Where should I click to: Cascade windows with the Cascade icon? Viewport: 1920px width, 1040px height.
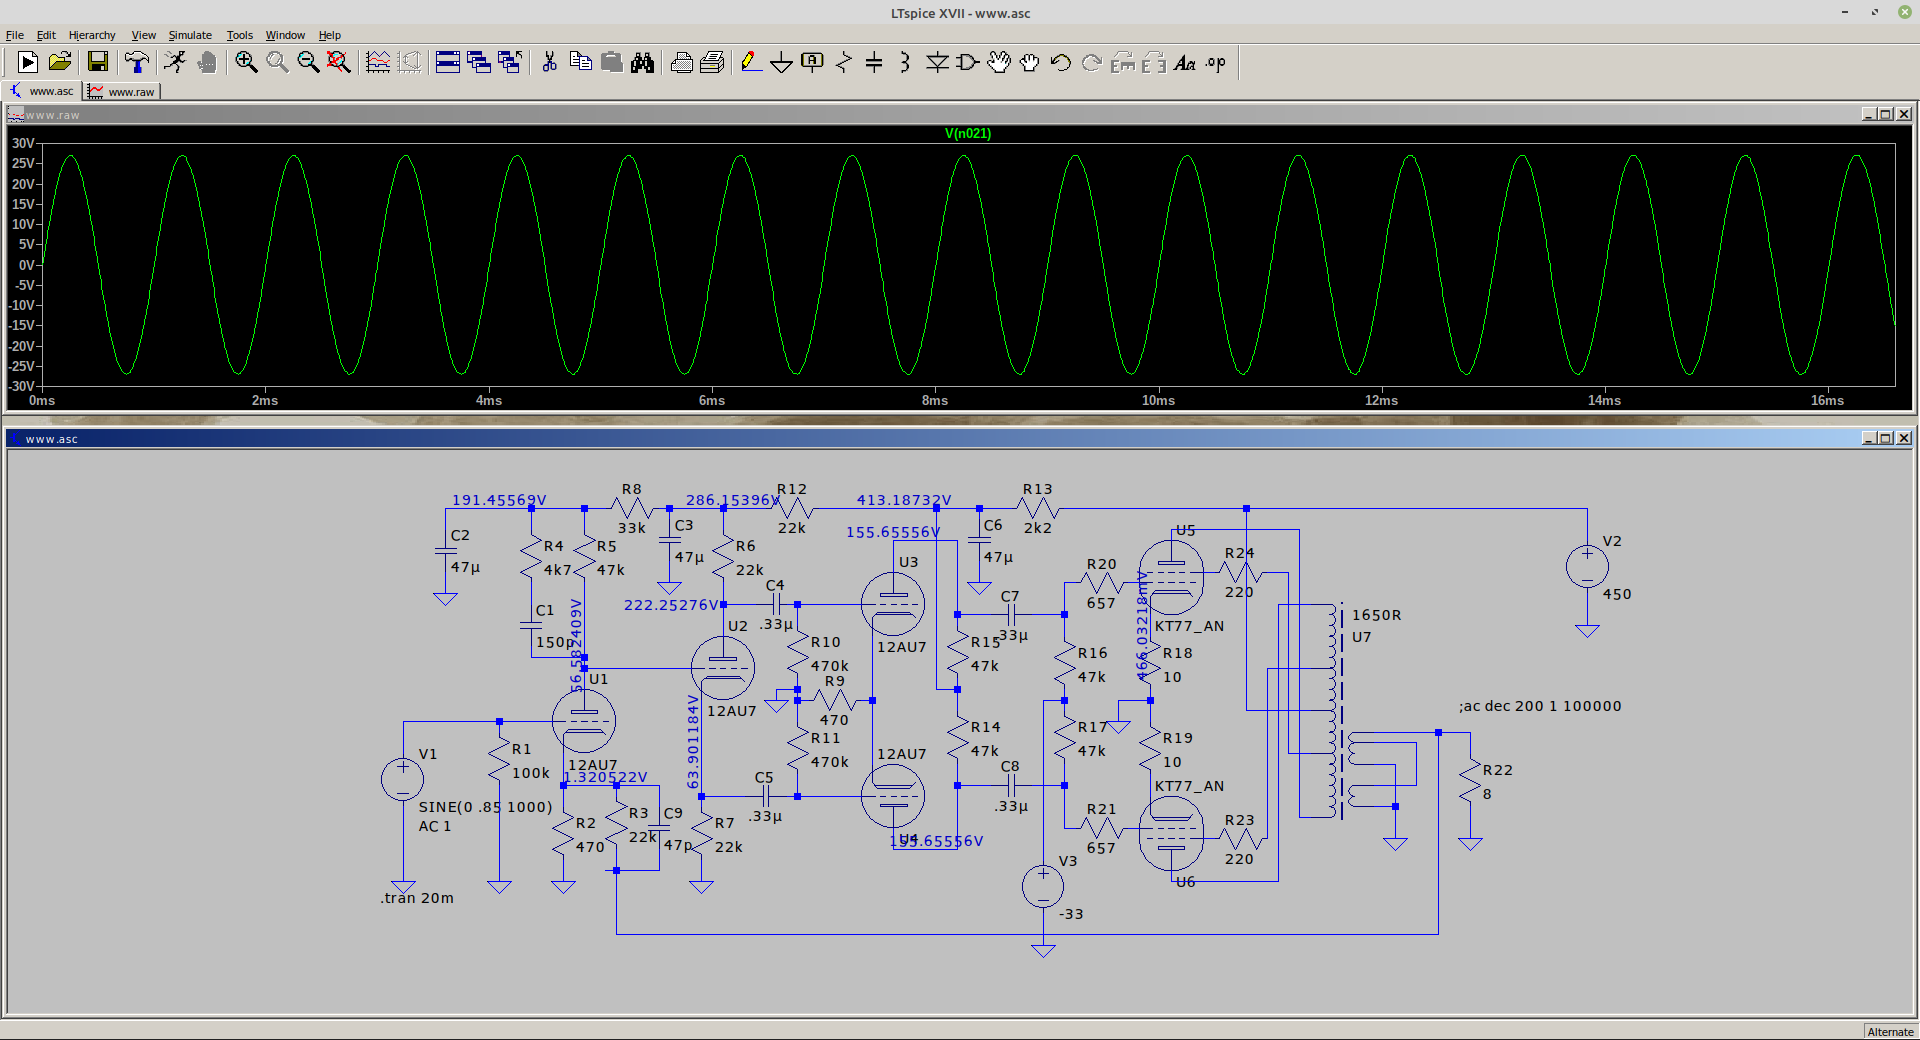479,62
